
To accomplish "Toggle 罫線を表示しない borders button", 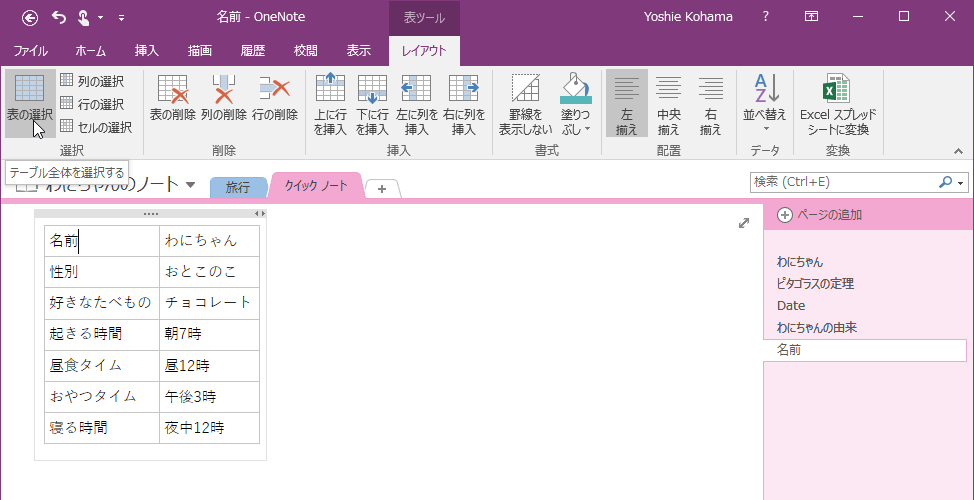I will 526,104.
